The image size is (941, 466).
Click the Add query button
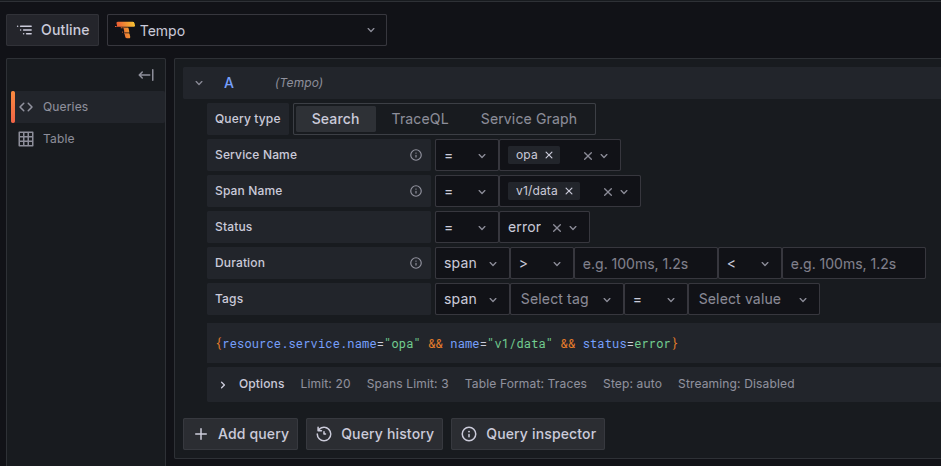coord(241,434)
